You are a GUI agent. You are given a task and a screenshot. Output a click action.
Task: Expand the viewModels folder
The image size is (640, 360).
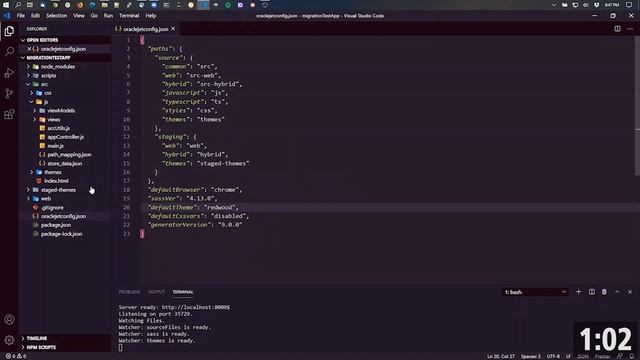35,111
